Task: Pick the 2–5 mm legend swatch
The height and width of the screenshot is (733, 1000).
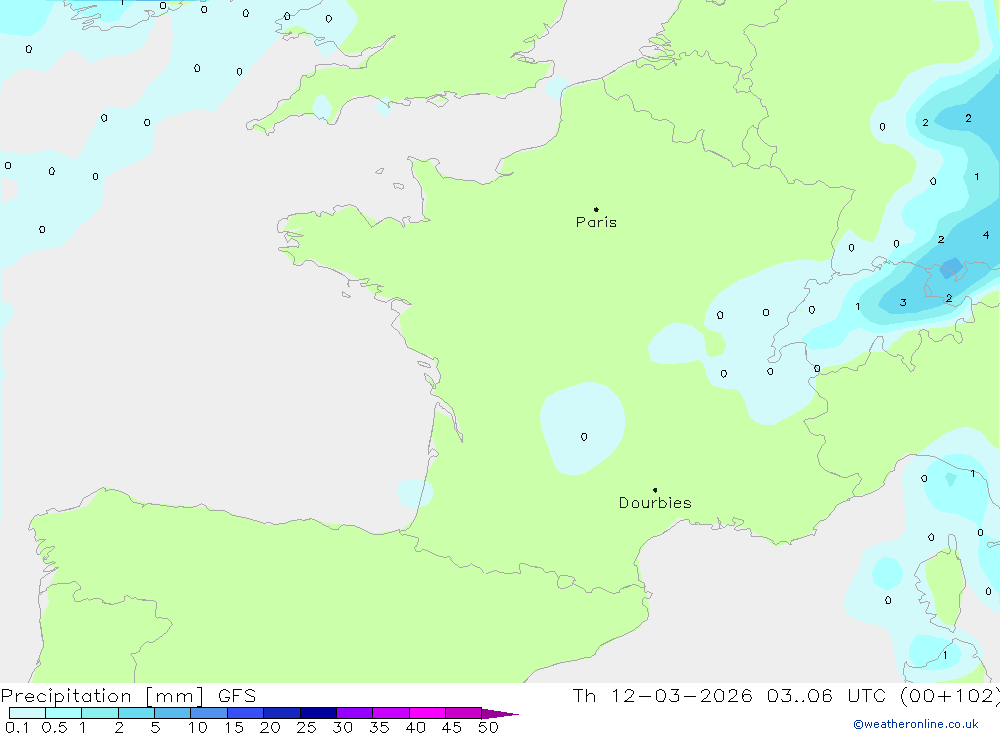Action: pos(136,713)
